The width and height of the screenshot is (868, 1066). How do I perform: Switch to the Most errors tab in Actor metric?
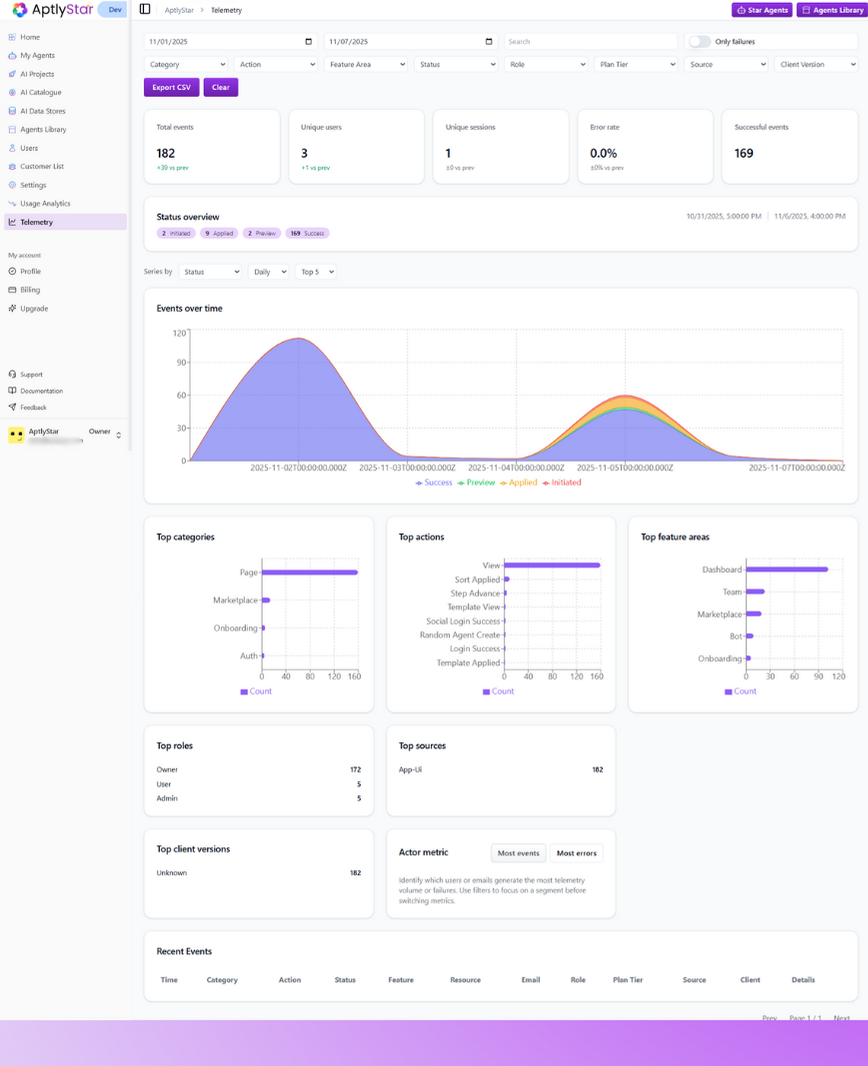(576, 853)
